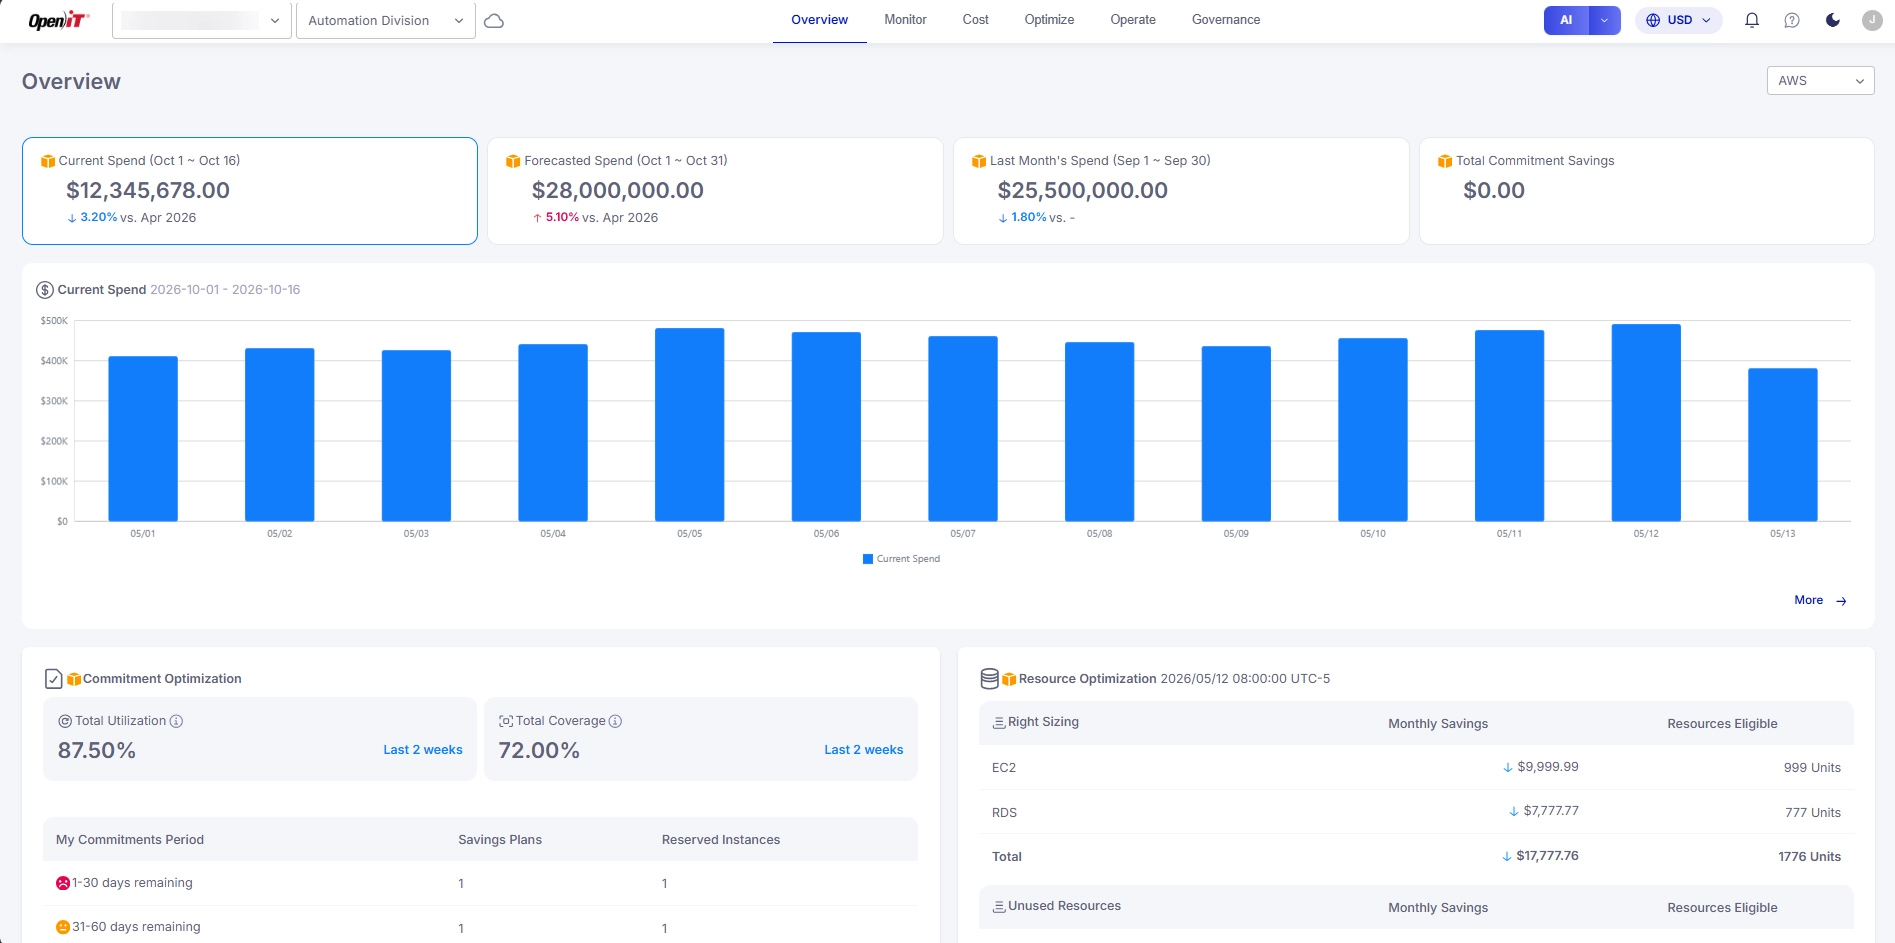Switch to the Overview tab
1895x943 pixels.
(819, 20)
